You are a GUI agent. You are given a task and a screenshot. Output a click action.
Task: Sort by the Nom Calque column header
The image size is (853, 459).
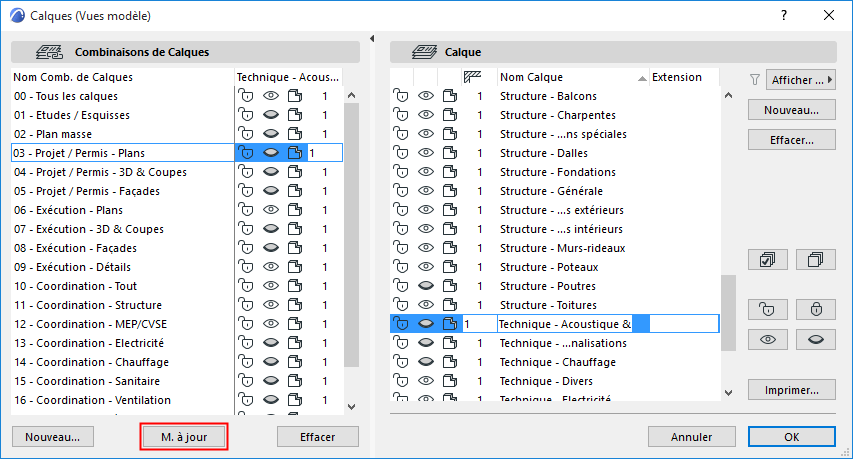click(x=573, y=77)
